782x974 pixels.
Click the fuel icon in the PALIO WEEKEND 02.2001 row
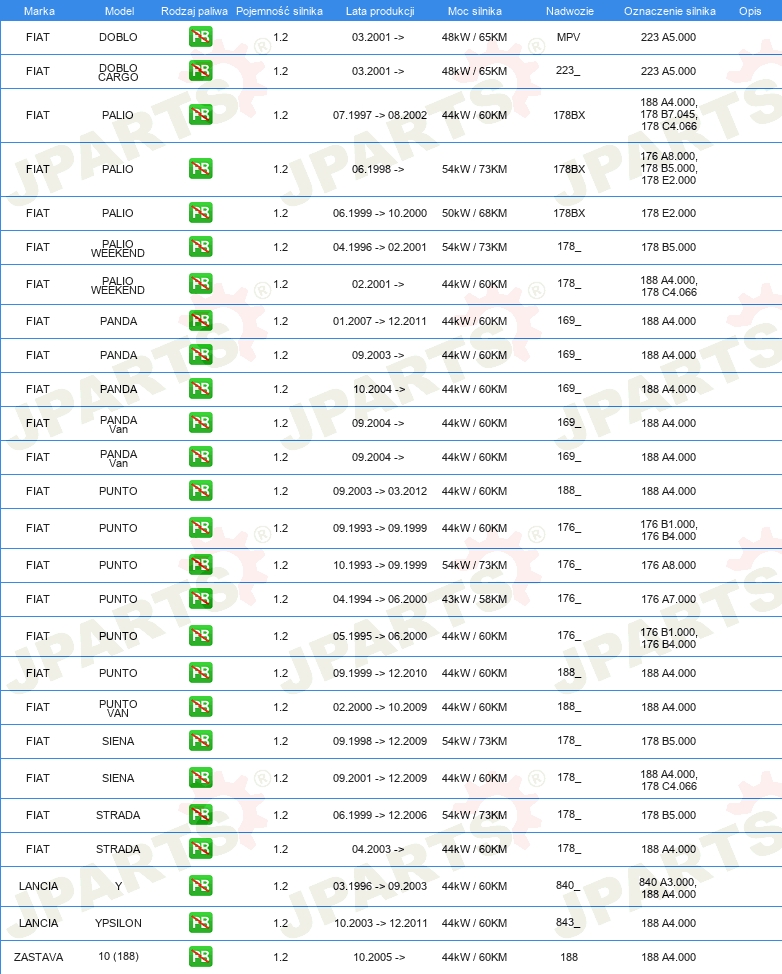click(x=201, y=283)
